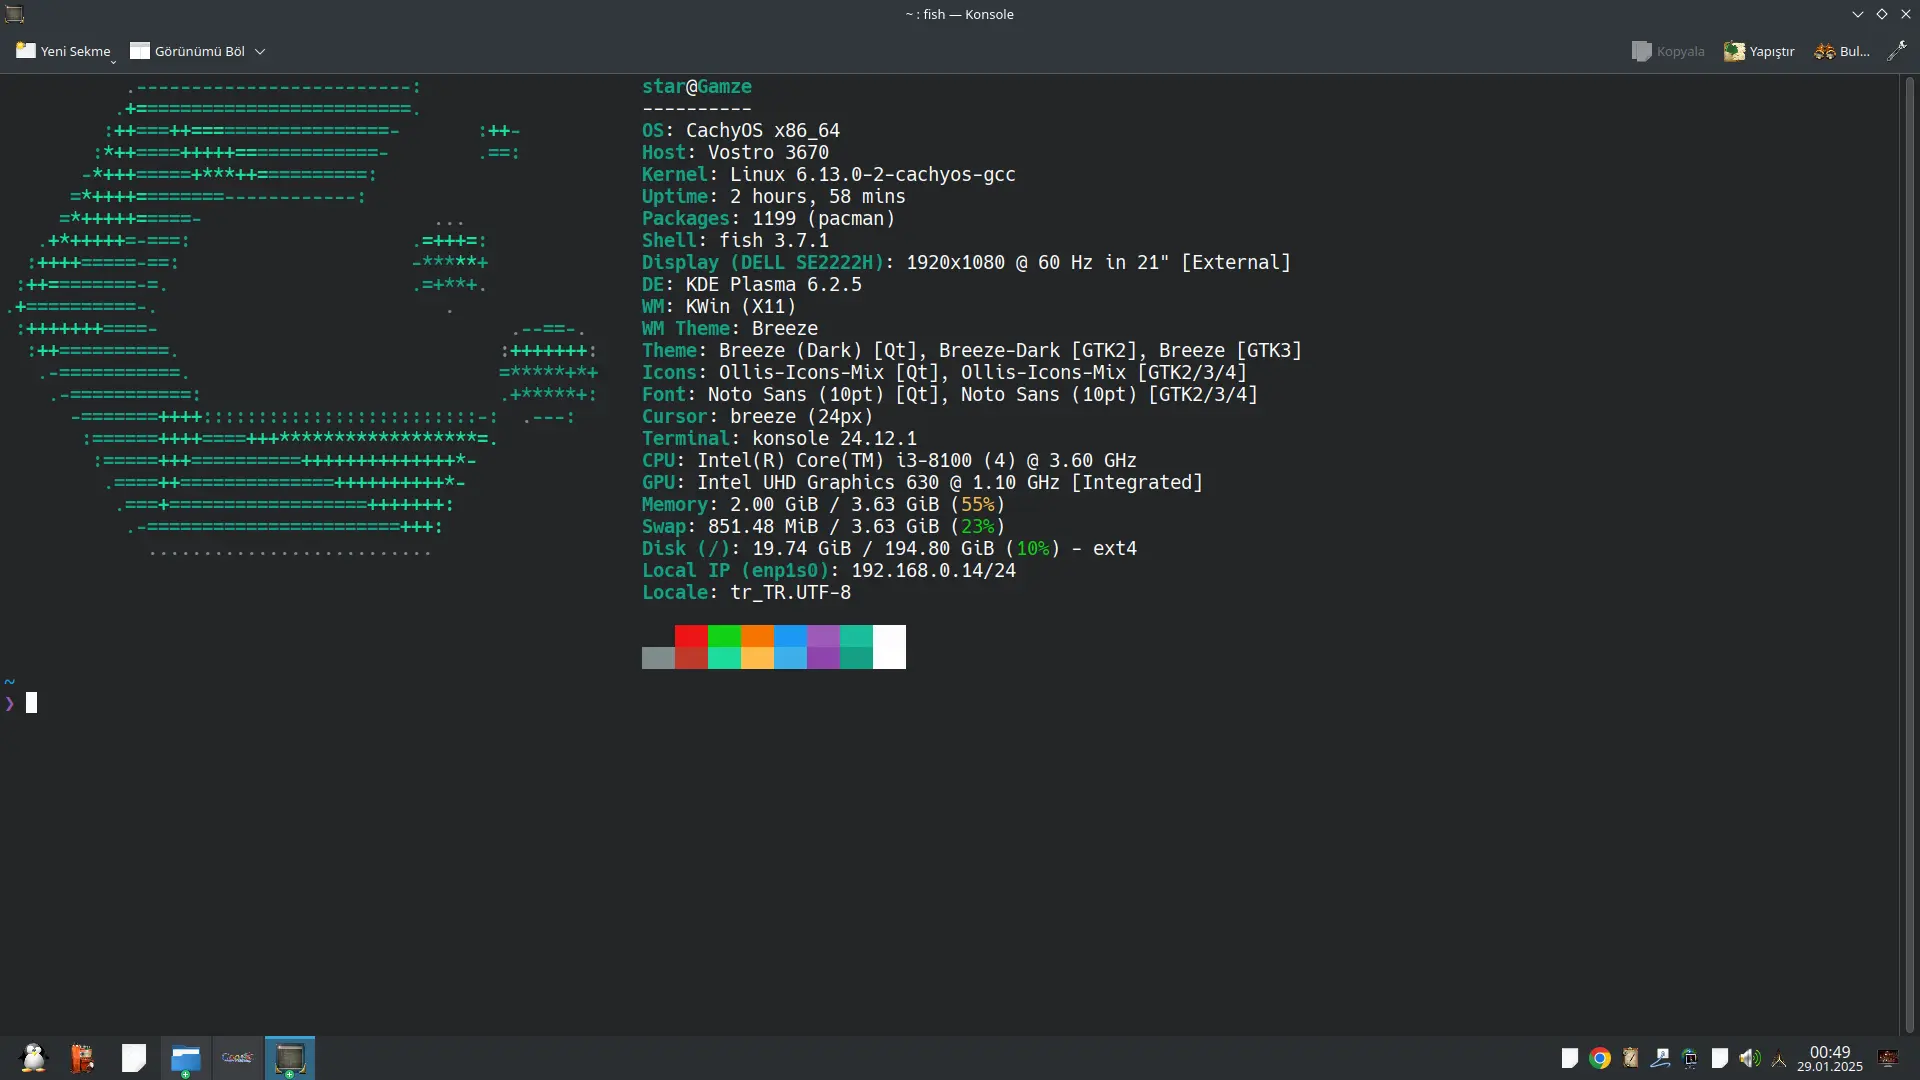Click the Terminal: konsole 24.12.1 line
Viewport: 1920px width, 1080px height.
779,439
